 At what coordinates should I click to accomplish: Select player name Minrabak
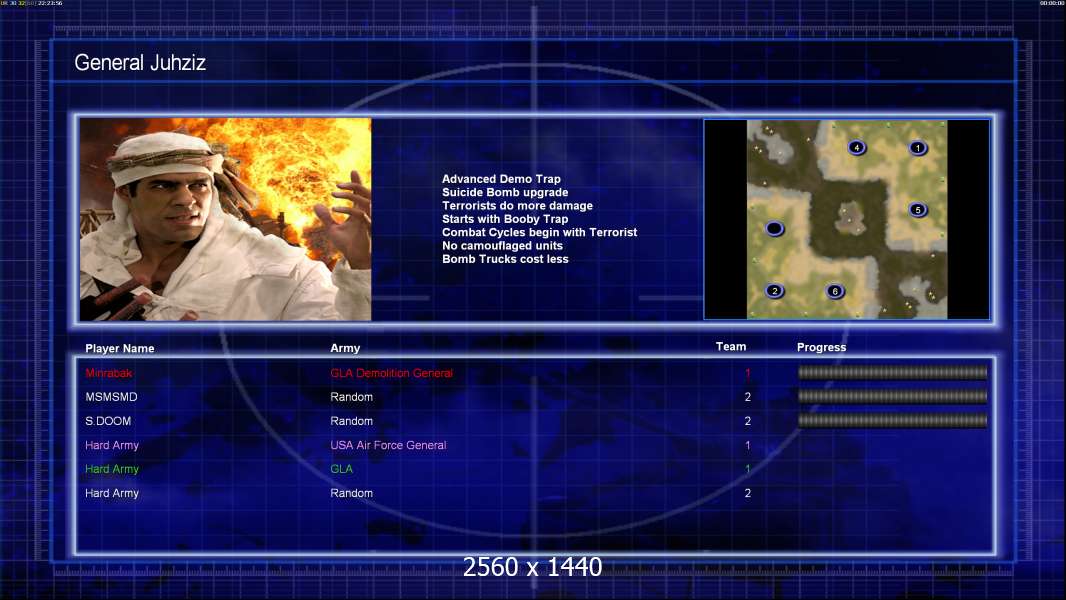[109, 373]
